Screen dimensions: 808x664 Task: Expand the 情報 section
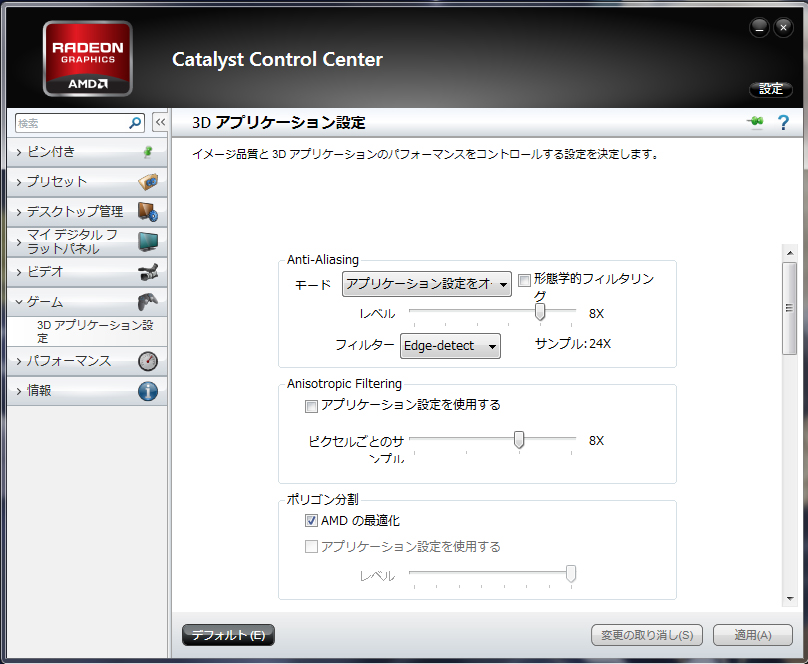point(87,391)
